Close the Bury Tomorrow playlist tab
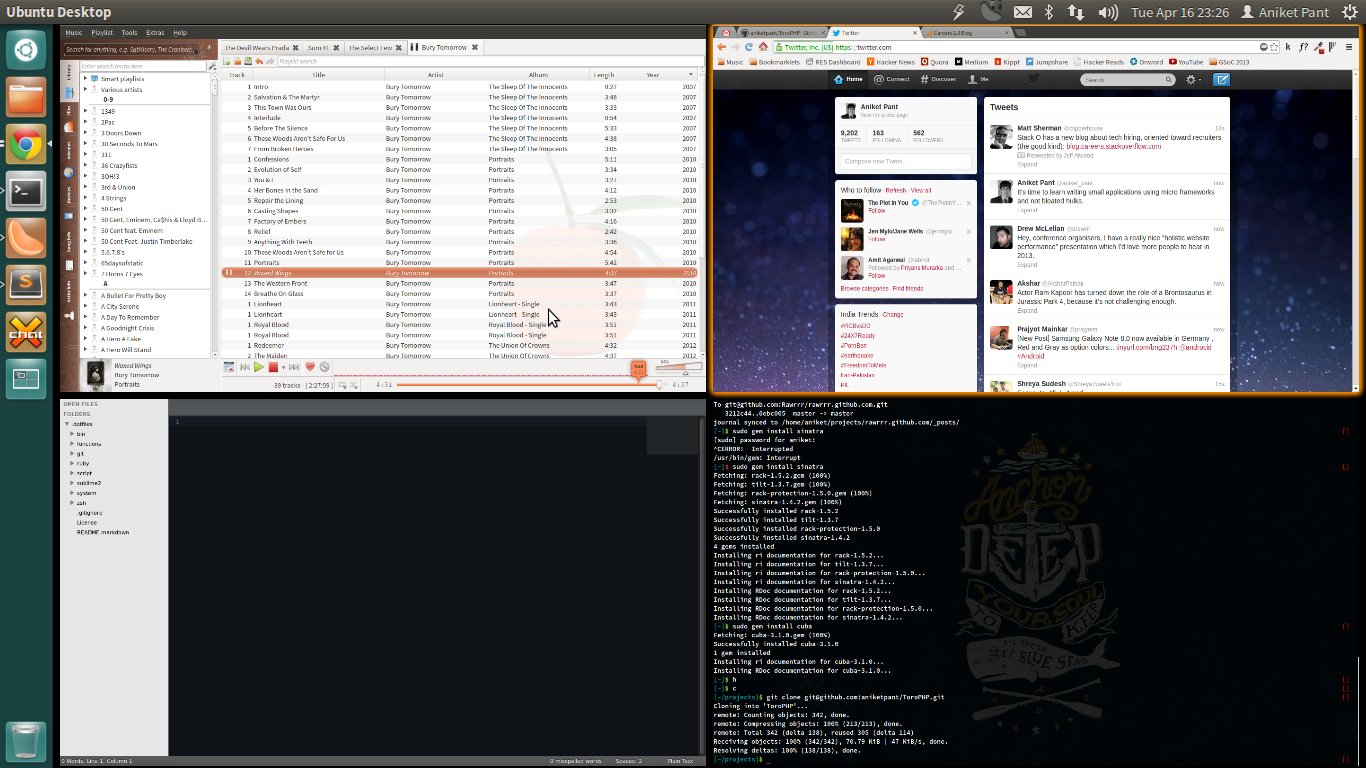The image size is (1366, 768). pos(475,47)
